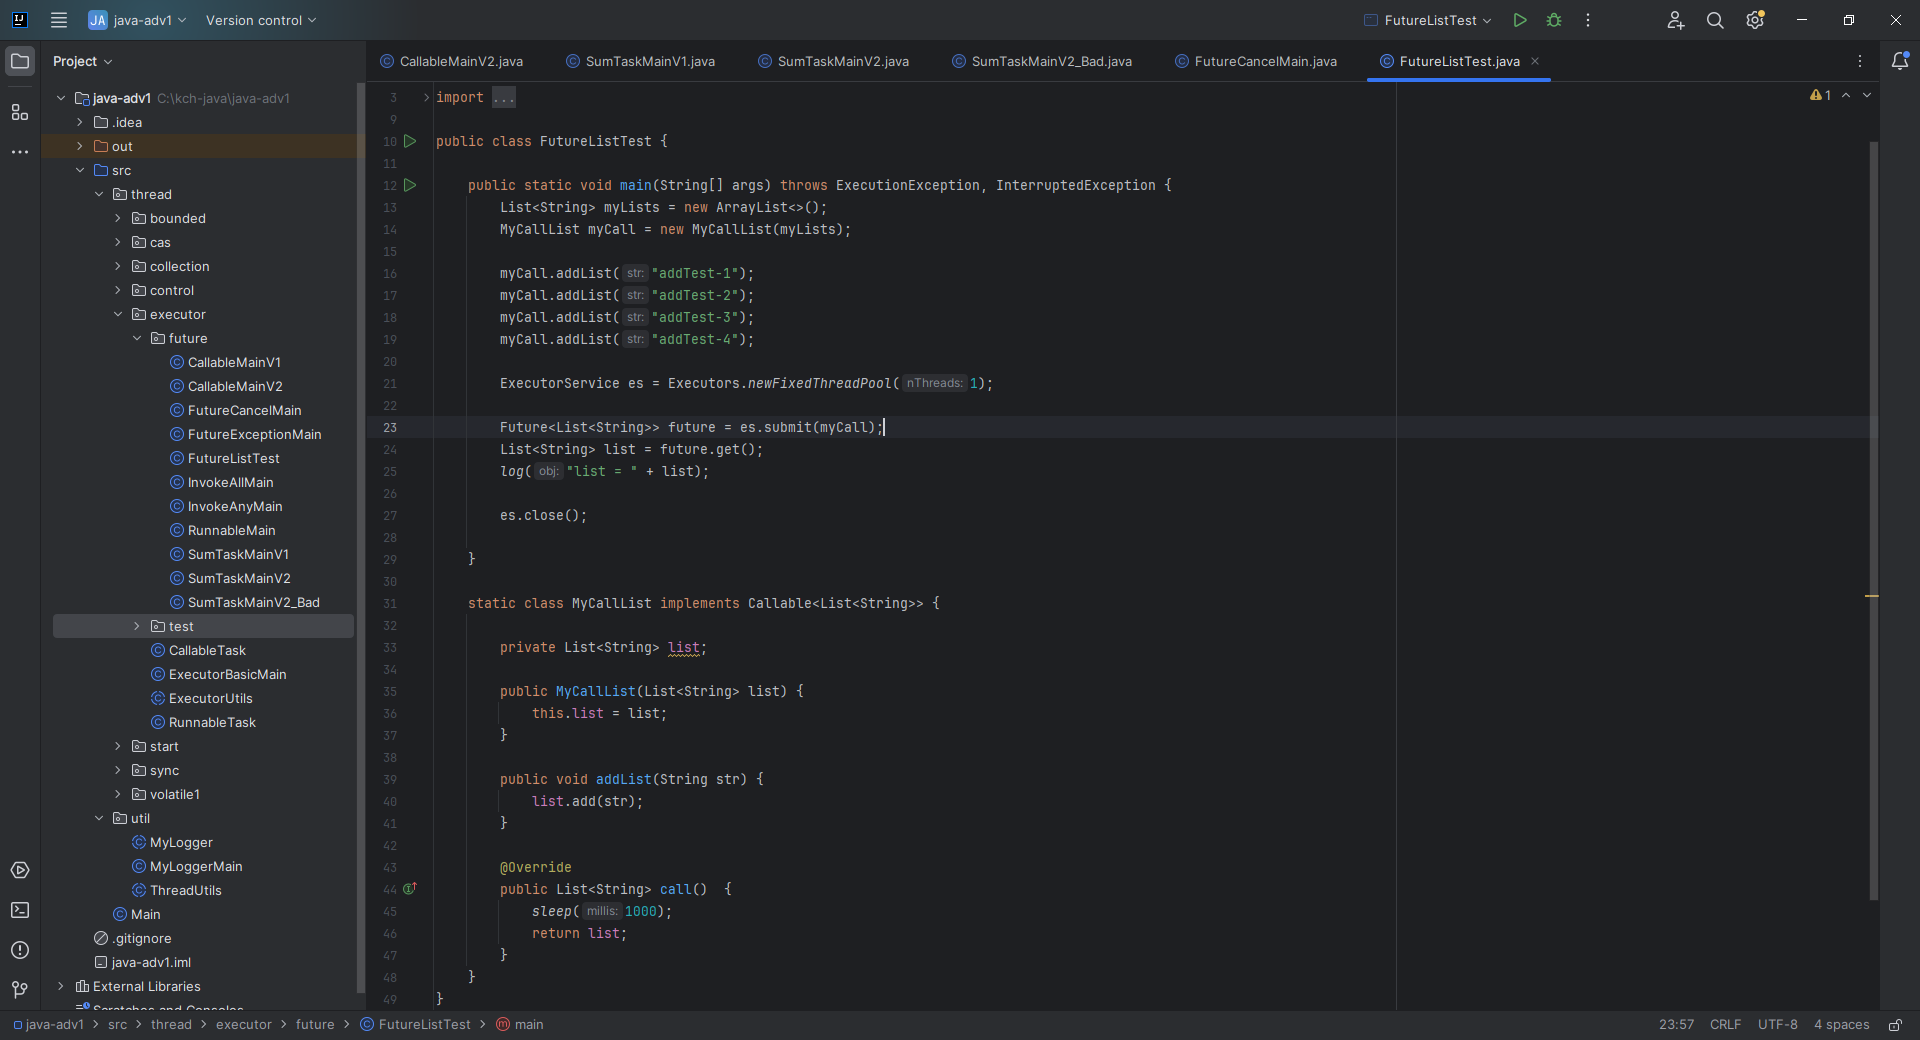Open the FutureListTest run configuration dropdown
Image resolution: width=1920 pixels, height=1040 pixels.
click(1428, 20)
